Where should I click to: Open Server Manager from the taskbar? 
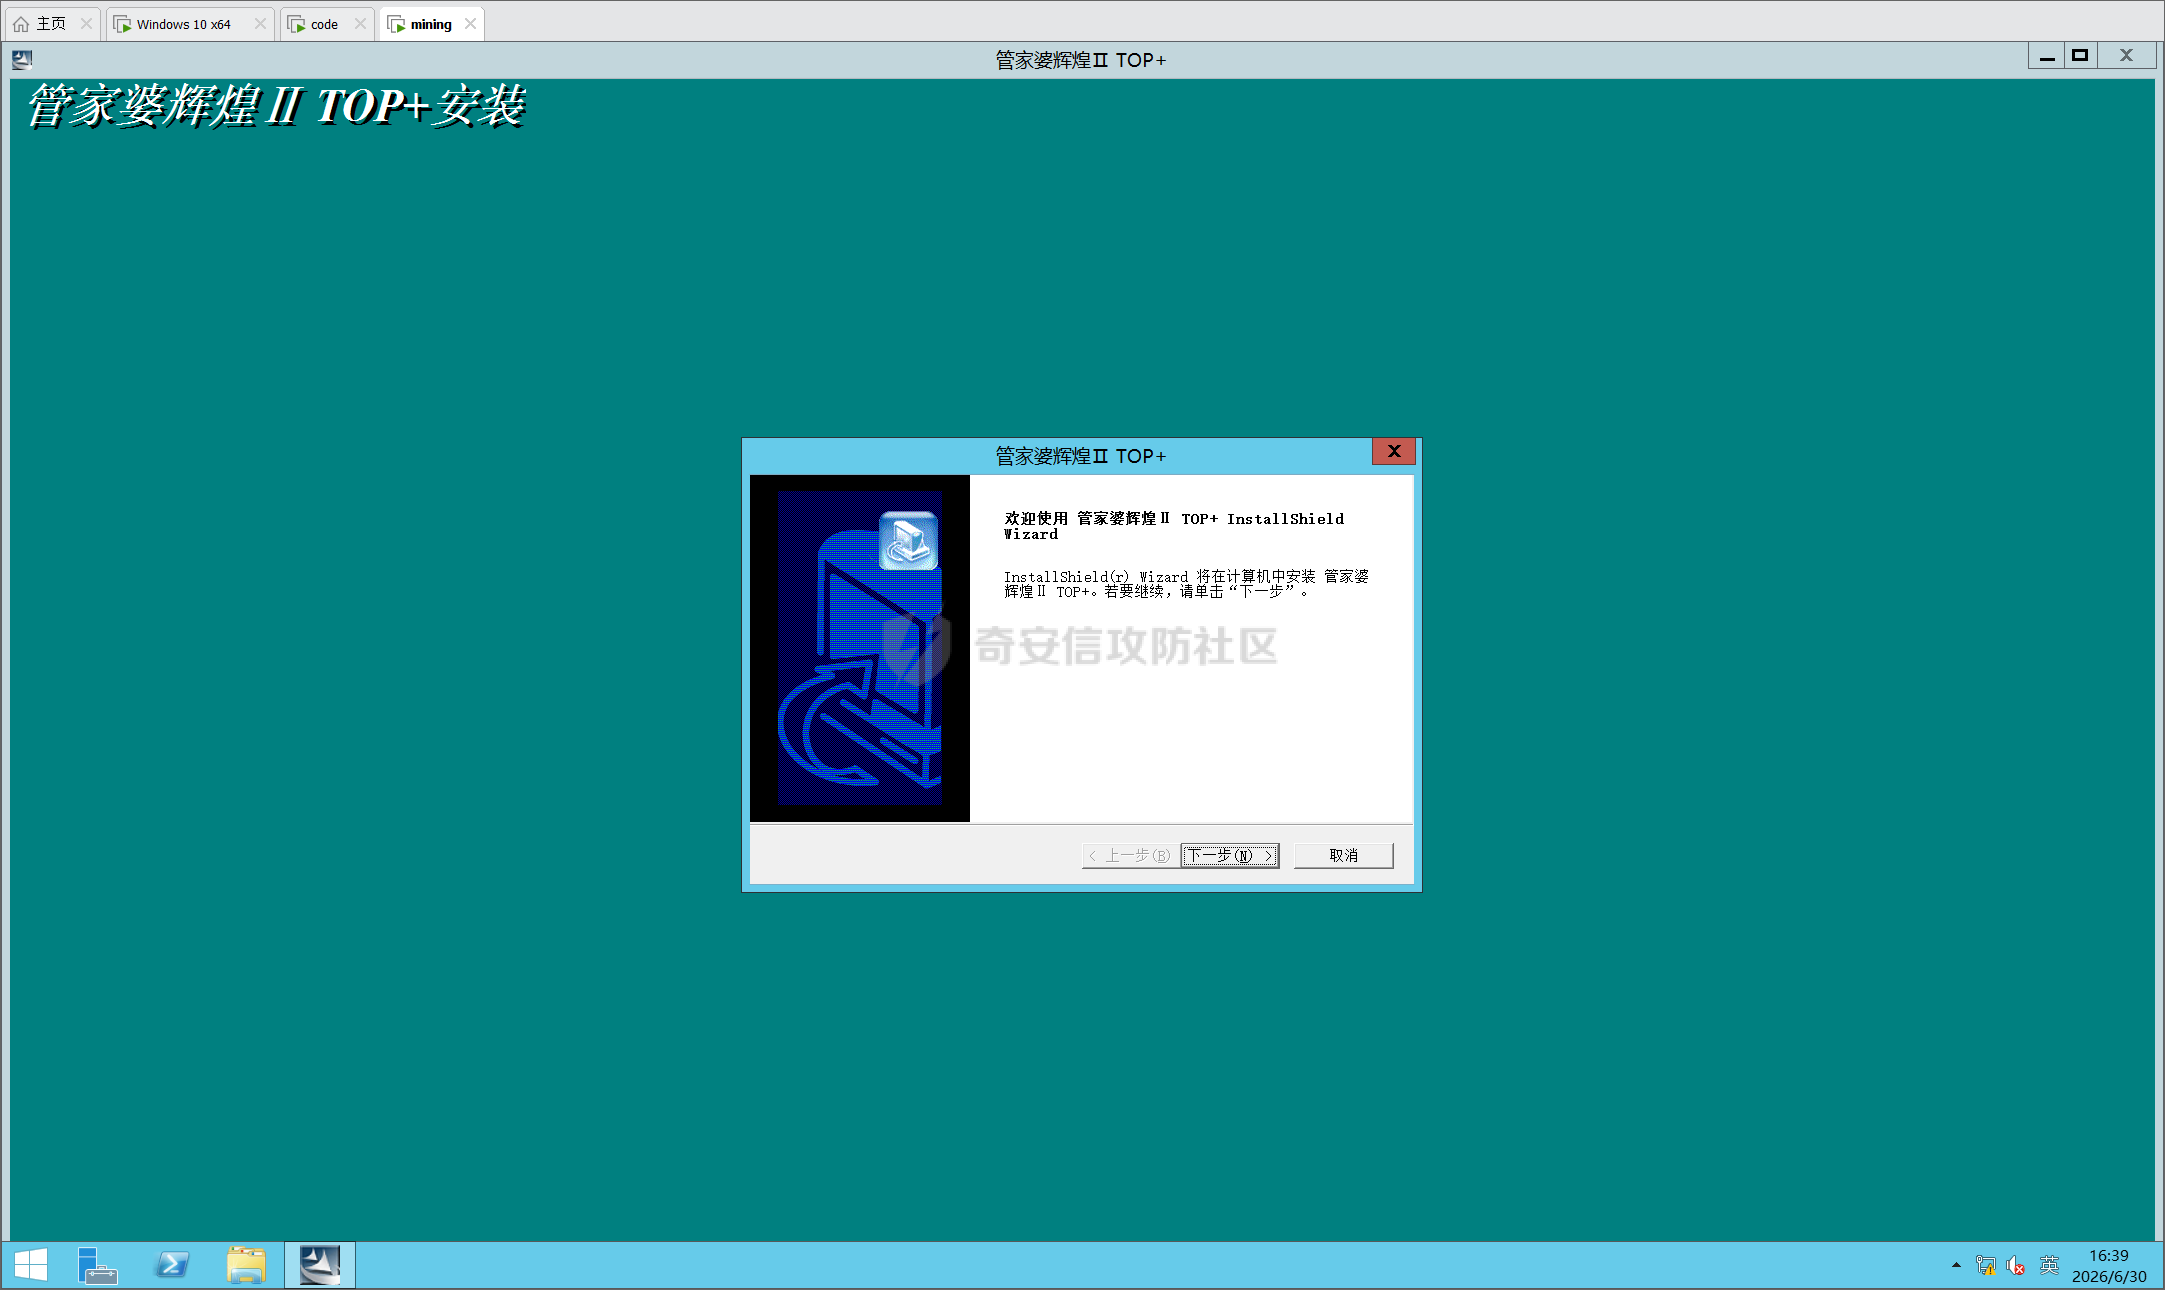click(x=97, y=1265)
